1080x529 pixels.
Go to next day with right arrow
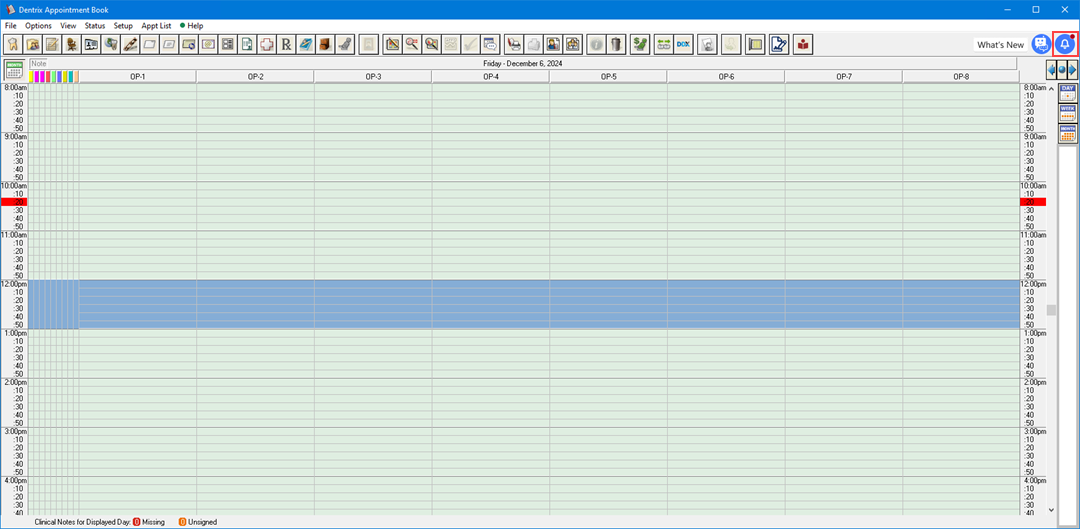pyautogui.click(x=1073, y=70)
